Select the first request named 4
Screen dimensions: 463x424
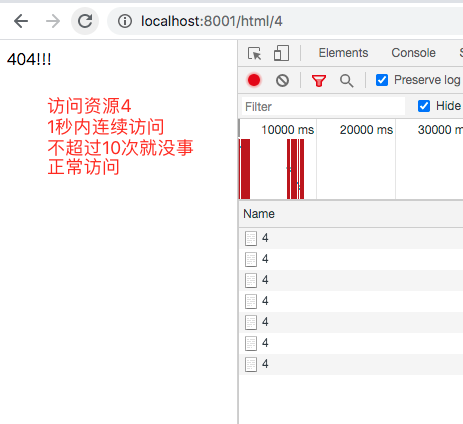[x=351, y=238]
